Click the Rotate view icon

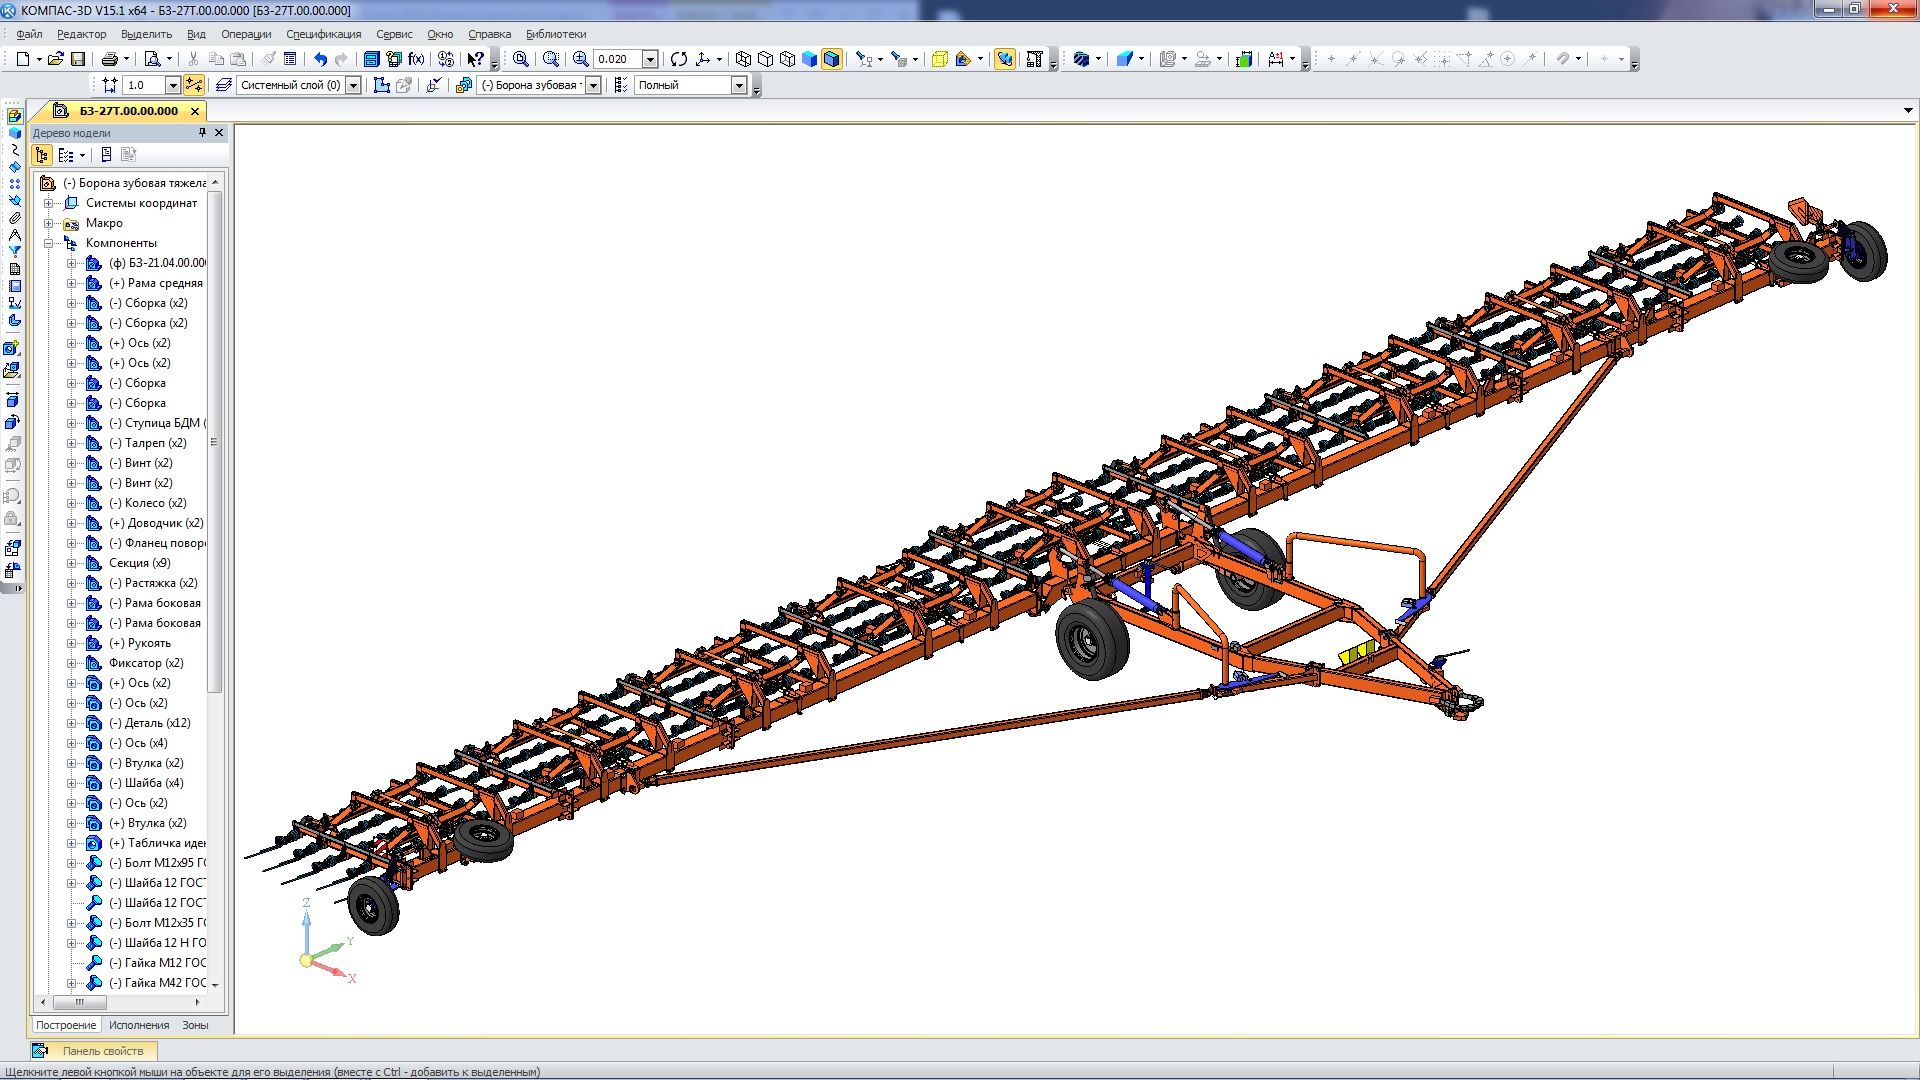pos(679,59)
